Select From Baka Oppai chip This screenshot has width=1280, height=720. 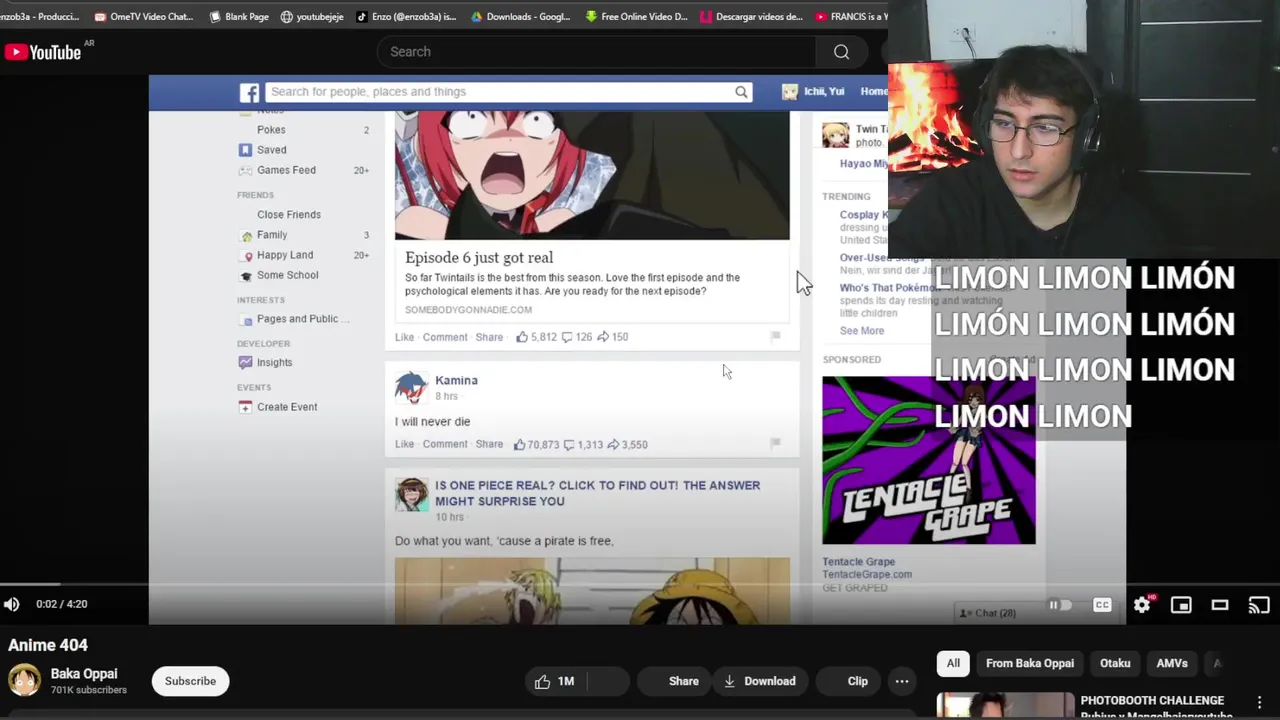click(1030, 663)
